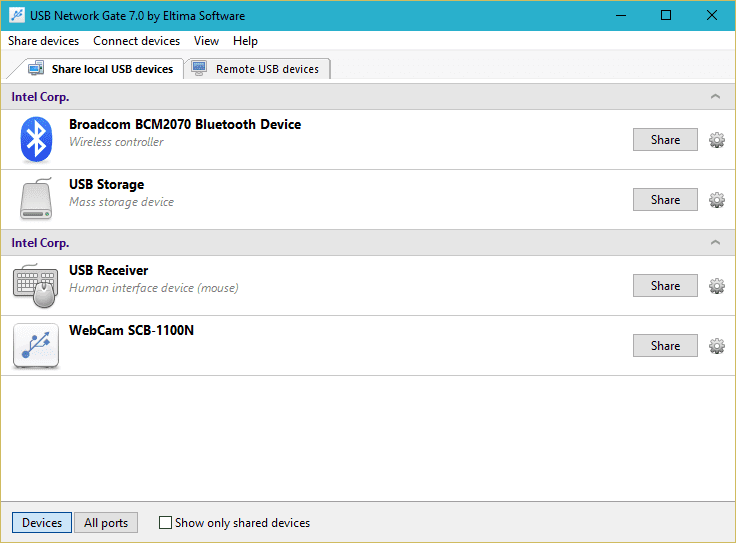Click the USB Storage drive icon
Screen dimensions: 736x543
[36, 199]
